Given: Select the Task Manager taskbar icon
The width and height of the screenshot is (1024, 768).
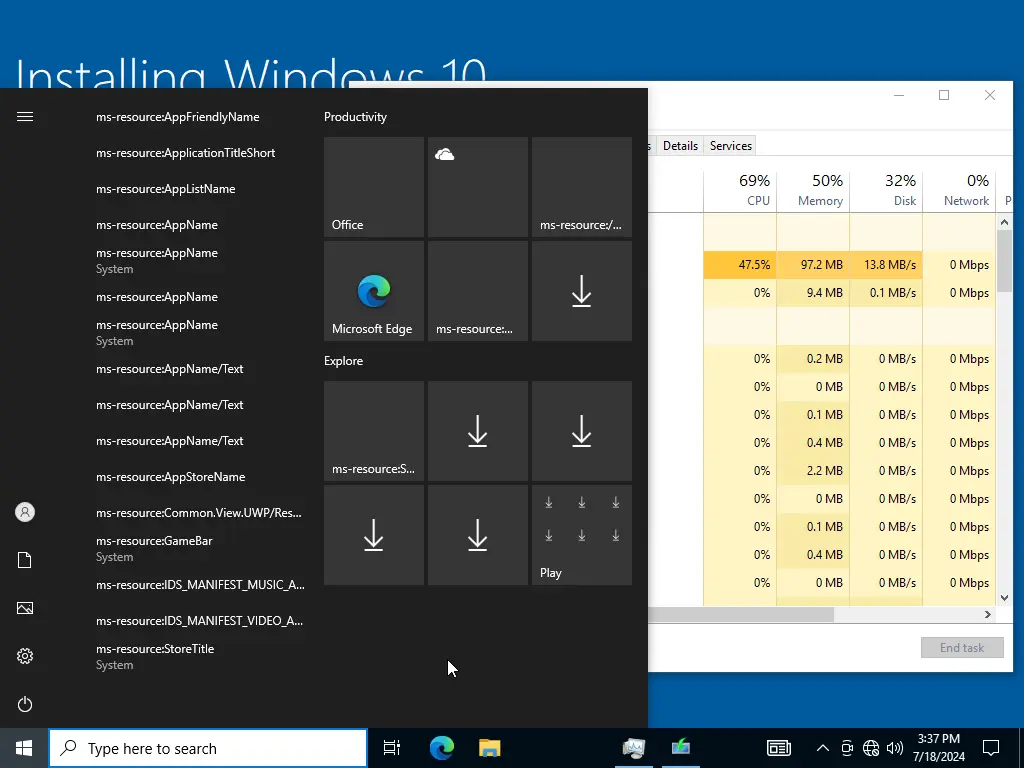Looking at the screenshot, I should 634,748.
